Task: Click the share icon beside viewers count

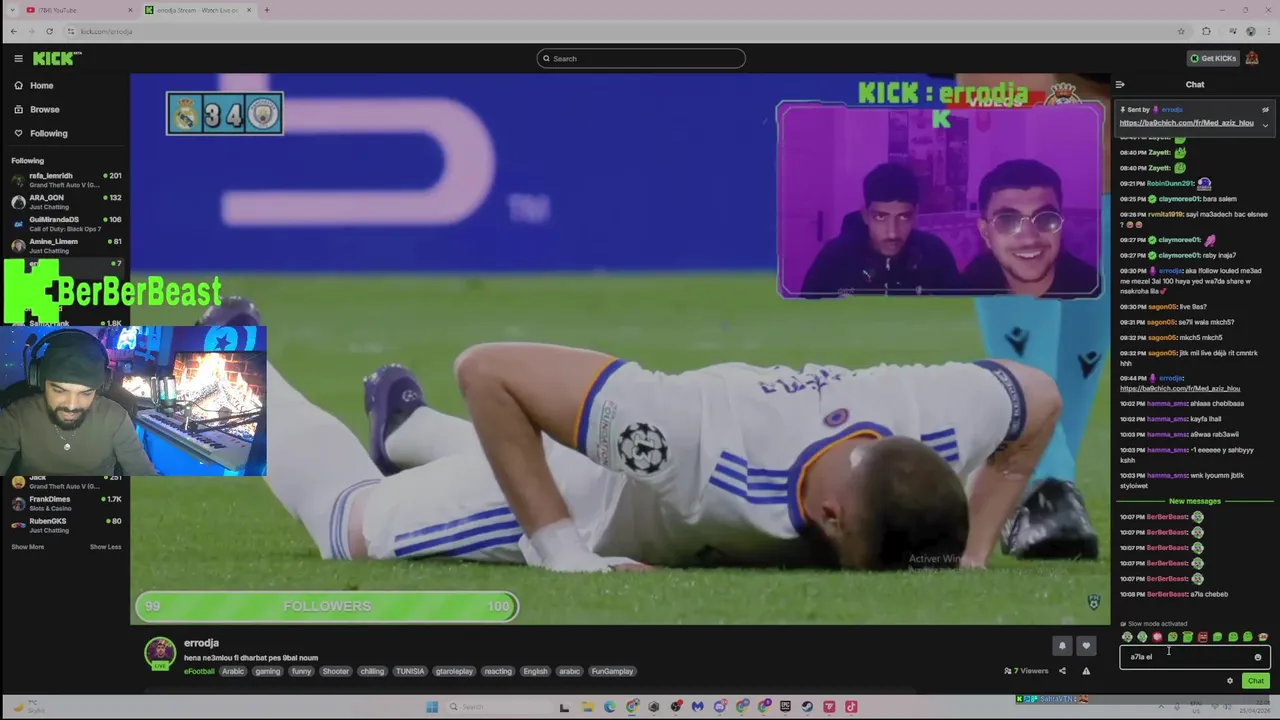Action: coord(1062,671)
